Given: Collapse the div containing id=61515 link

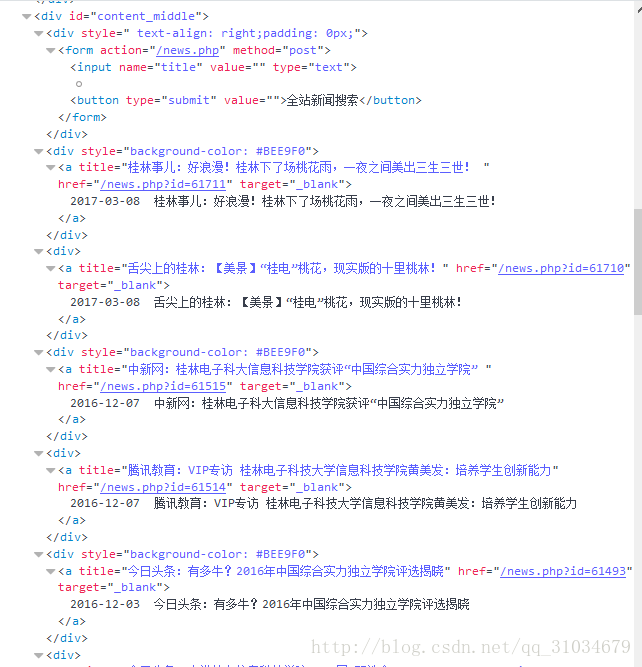Looking at the screenshot, I should (x=39, y=353).
